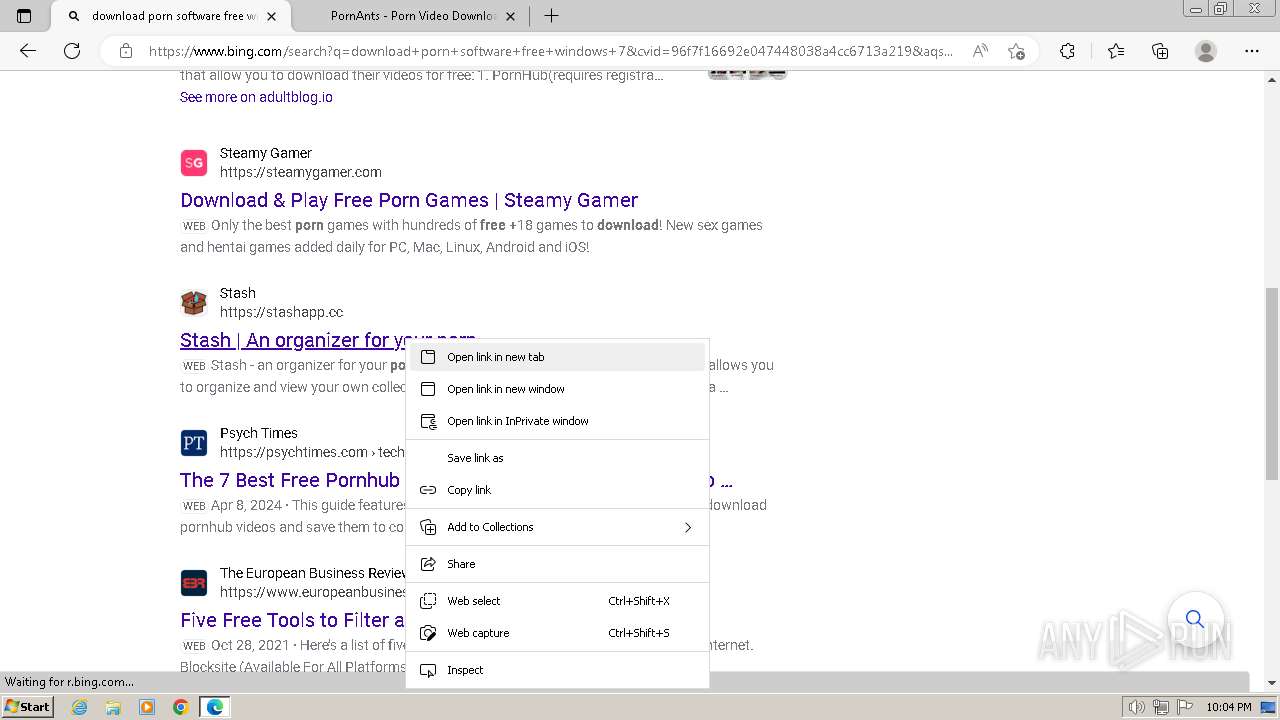Screen dimensions: 1280x720
Task: Choose Open link in InPrivate window
Action: 557,421
